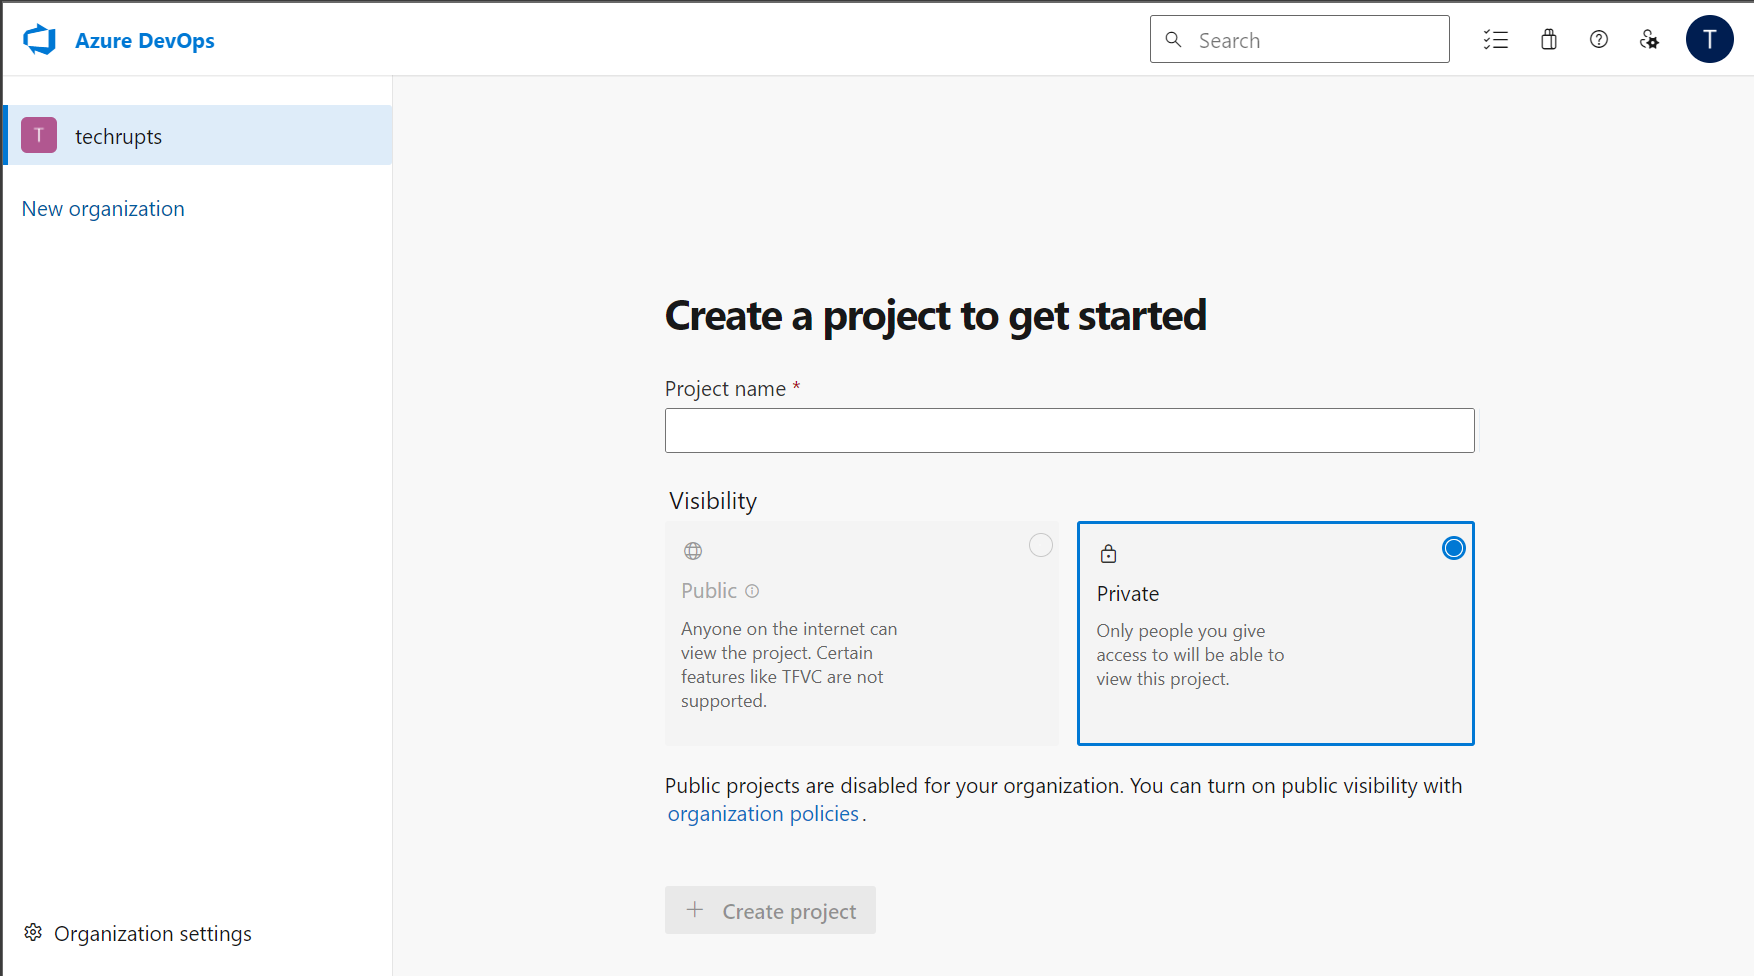Click the Public info icon
Screen dimensions: 1754x976
752,591
